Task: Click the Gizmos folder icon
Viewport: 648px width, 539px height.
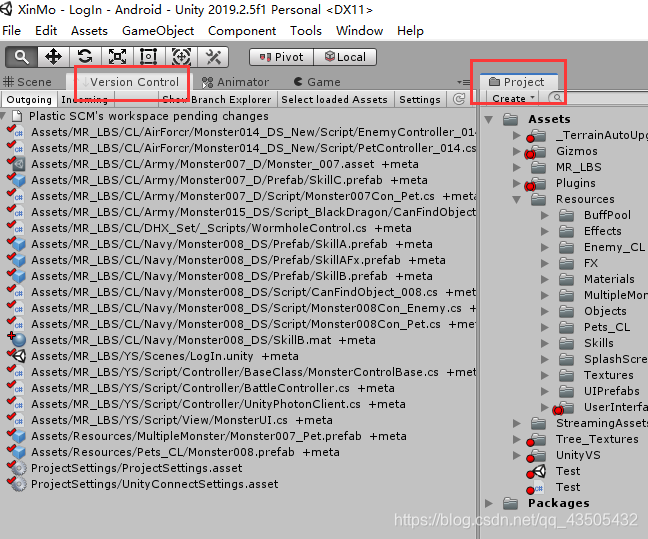Action: pos(538,151)
